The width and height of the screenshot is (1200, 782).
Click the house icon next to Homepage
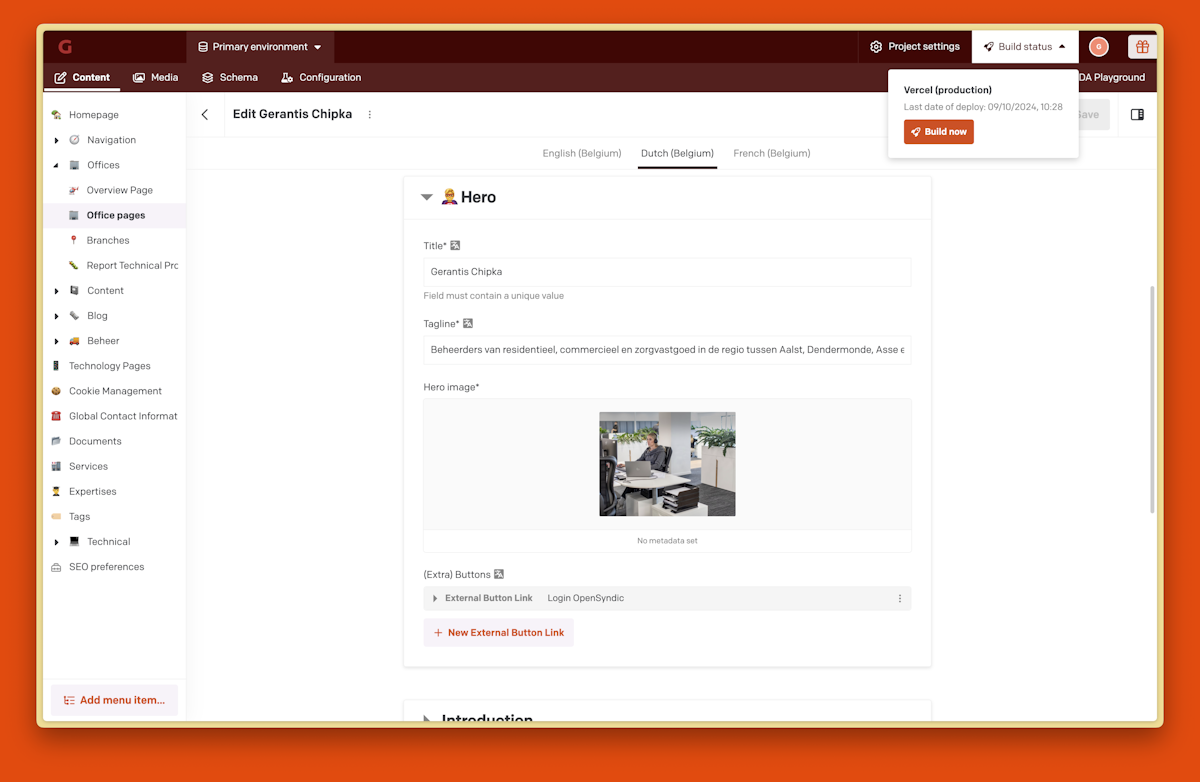[56, 115]
